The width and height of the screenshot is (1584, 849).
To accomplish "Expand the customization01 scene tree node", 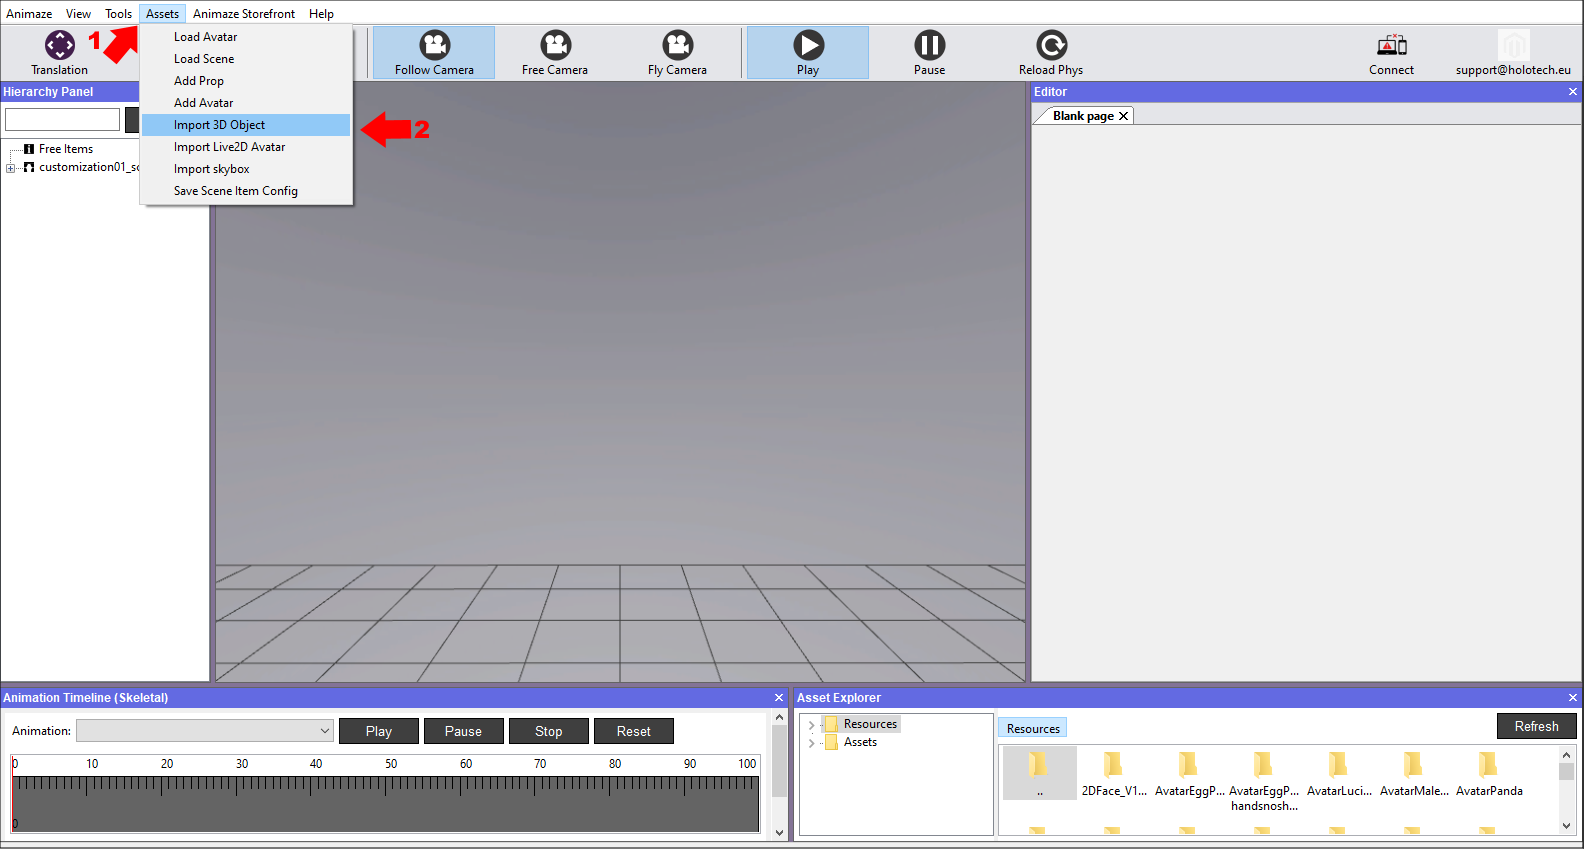I will tap(11, 168).
